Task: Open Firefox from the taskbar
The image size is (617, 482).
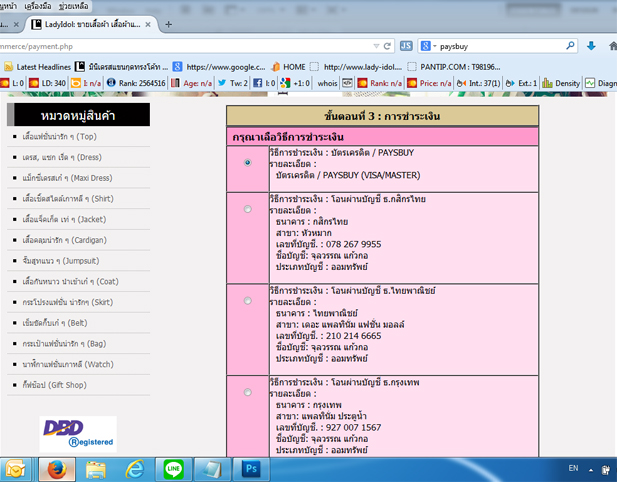Action: point(57,469)
